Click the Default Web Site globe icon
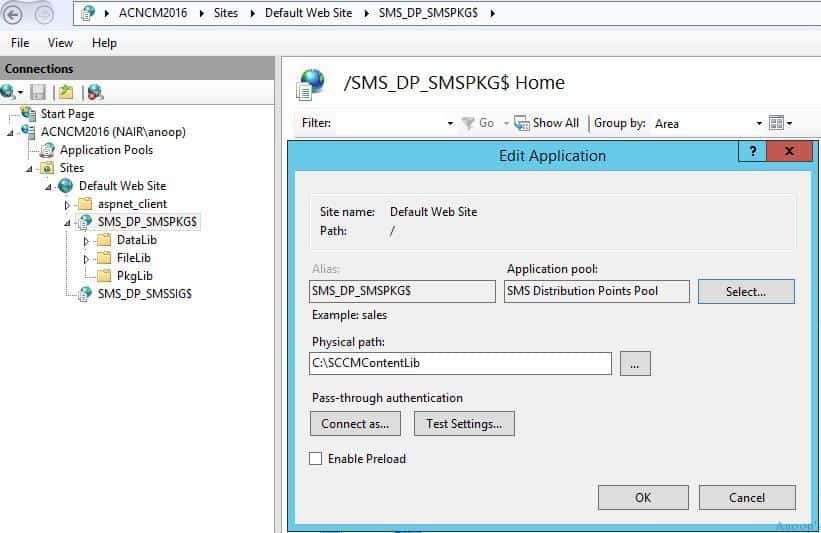Screen dimensions: 821x533 click(x=65, y=185)
